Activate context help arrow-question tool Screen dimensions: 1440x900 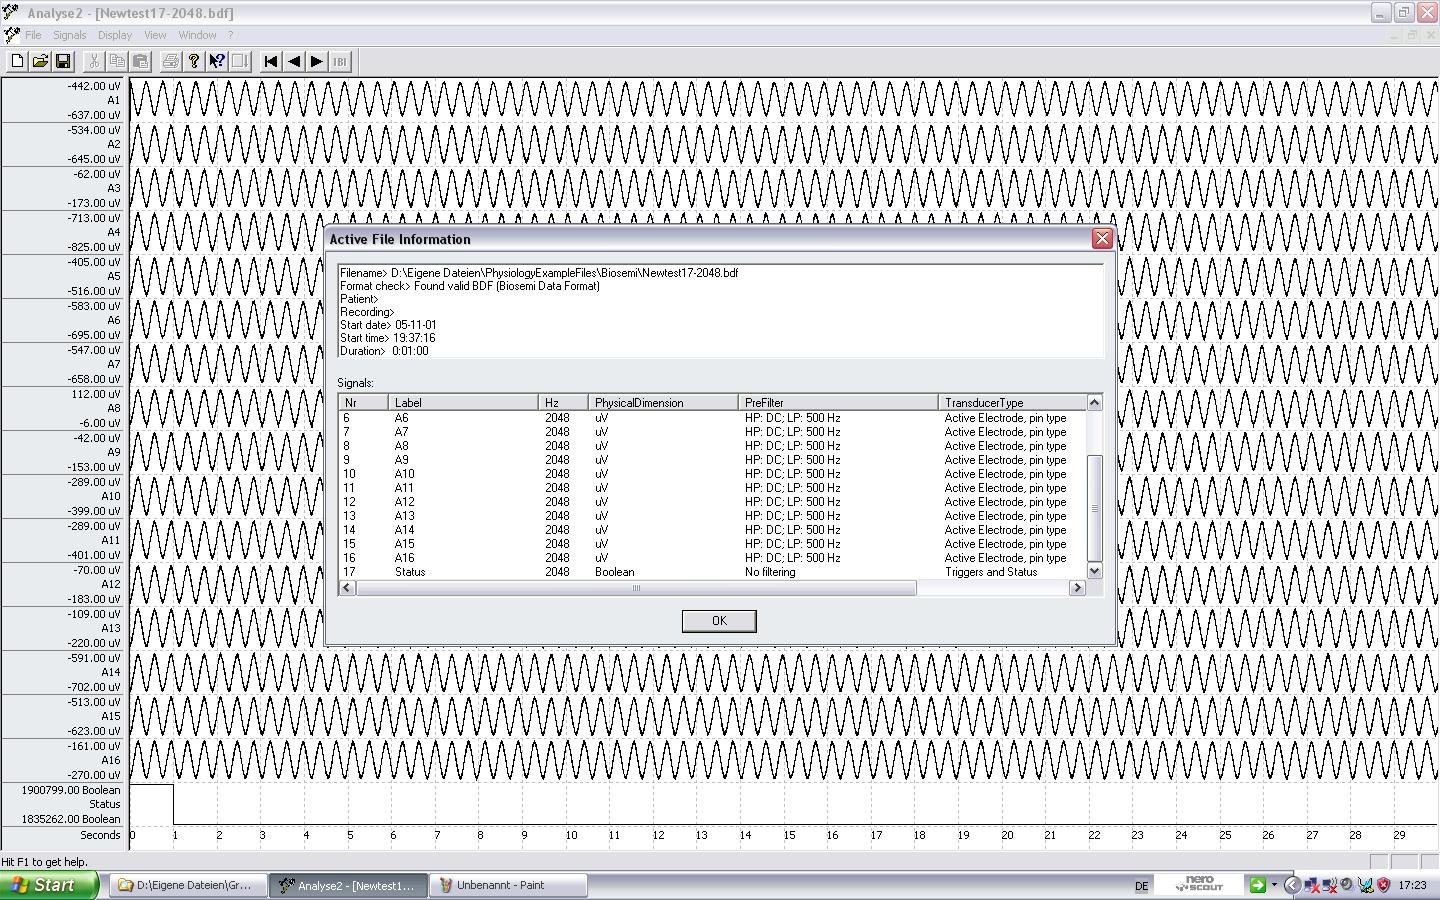click(217, 61)
